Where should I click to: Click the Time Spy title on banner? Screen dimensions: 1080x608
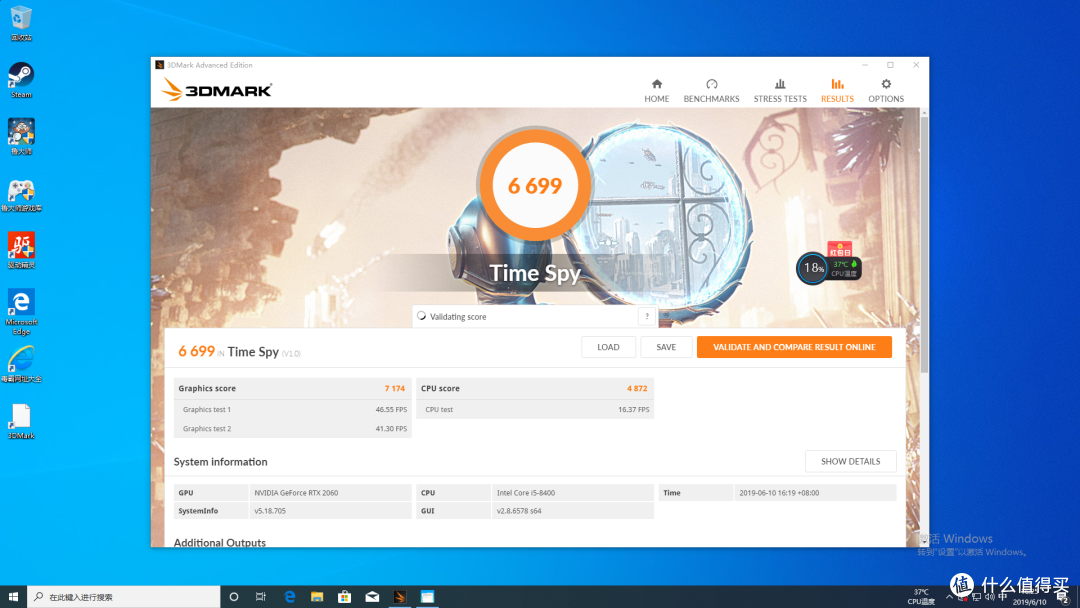(x=534, y=273)
